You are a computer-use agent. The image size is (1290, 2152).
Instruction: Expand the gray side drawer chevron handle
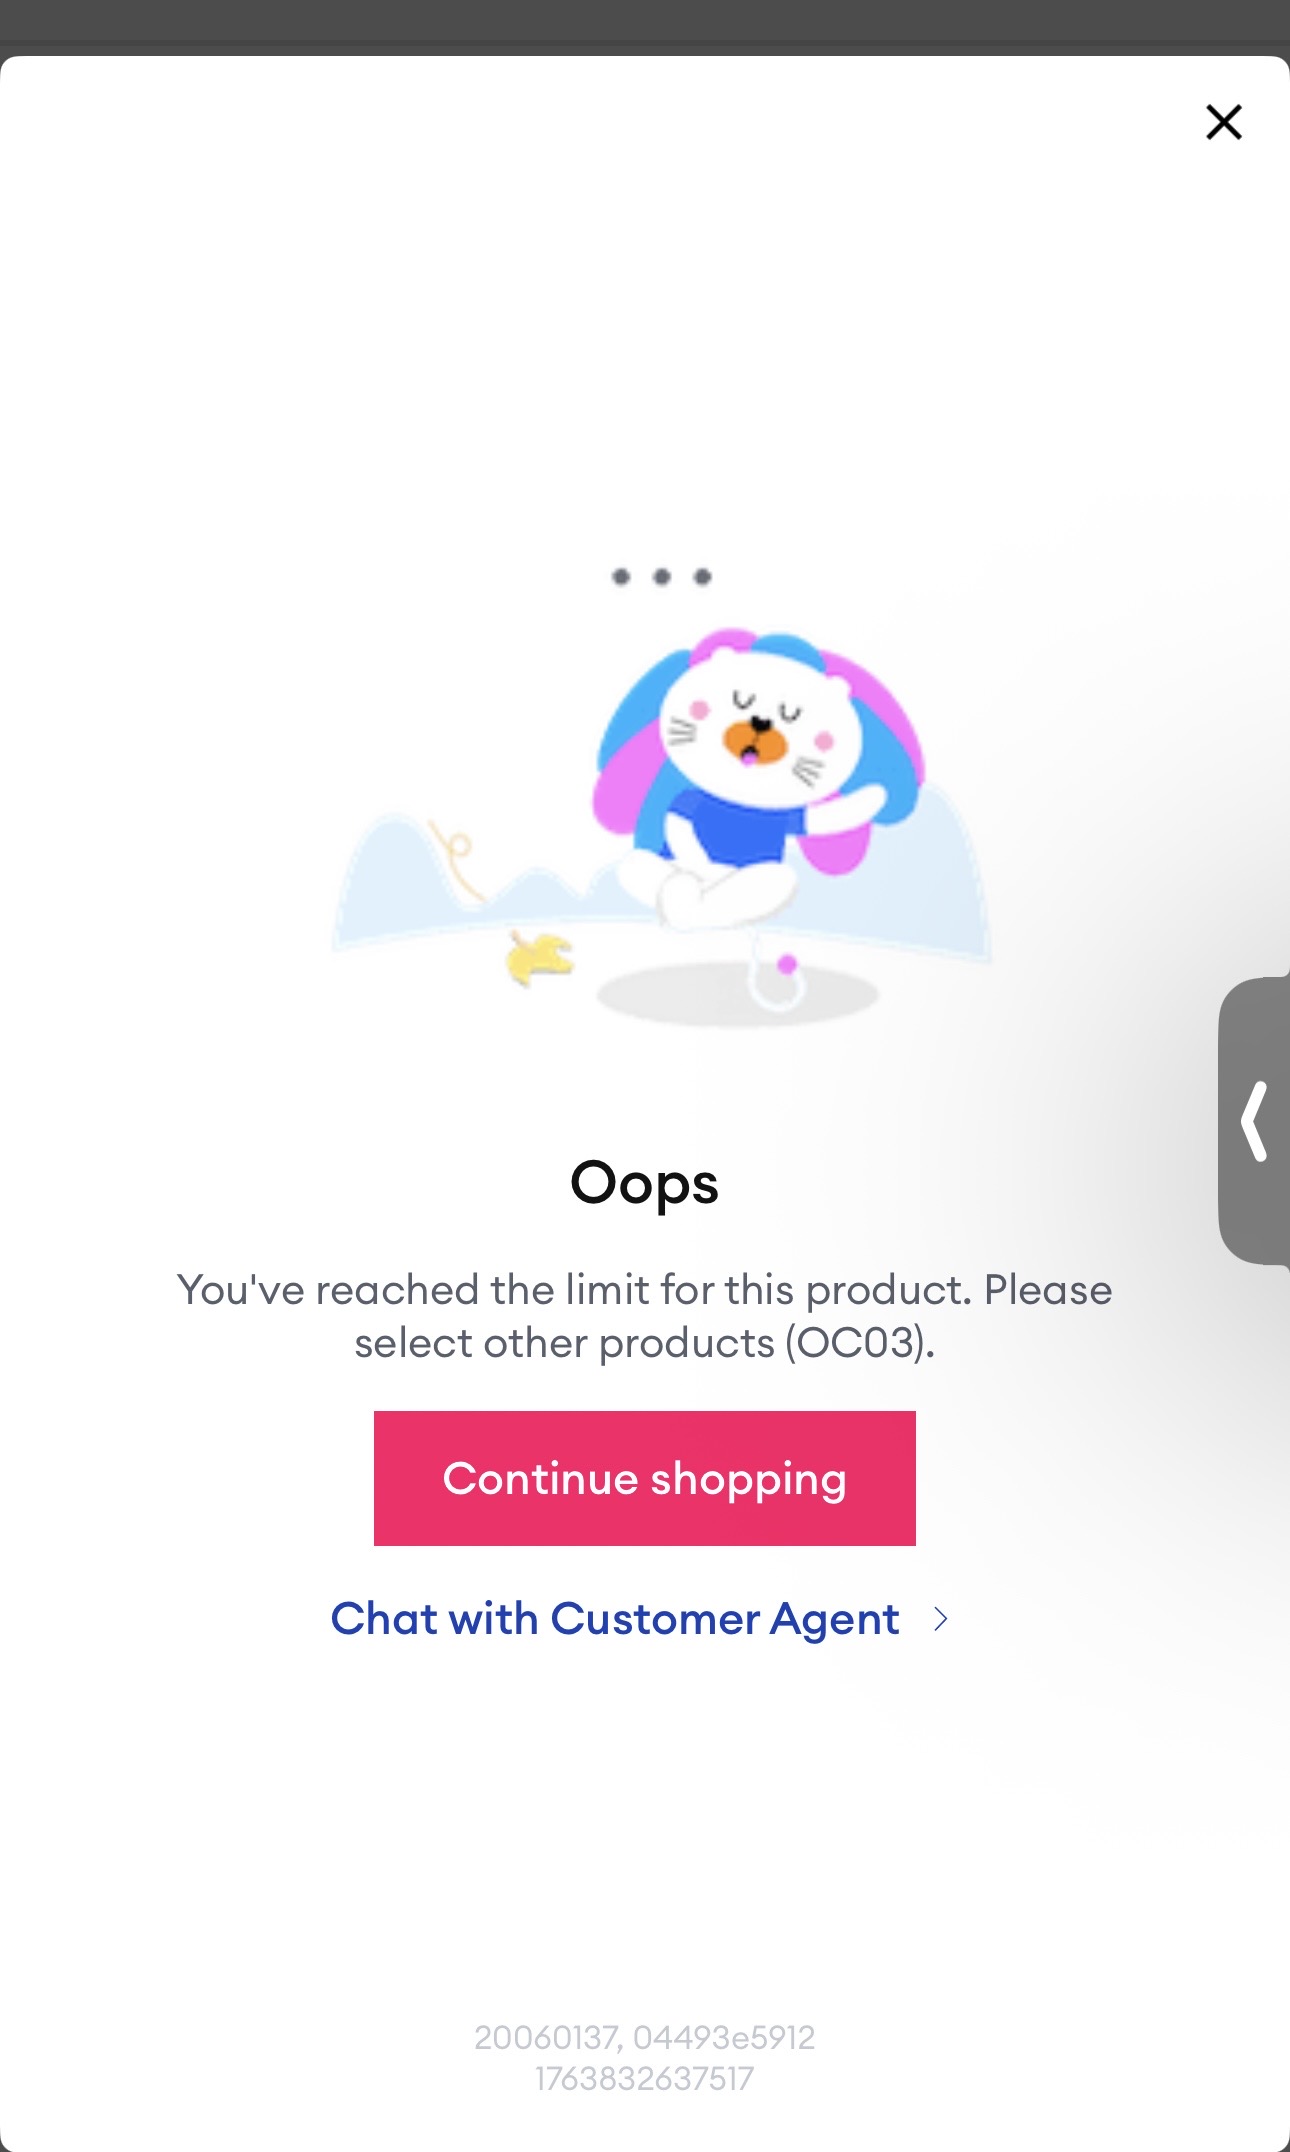1254,1121
